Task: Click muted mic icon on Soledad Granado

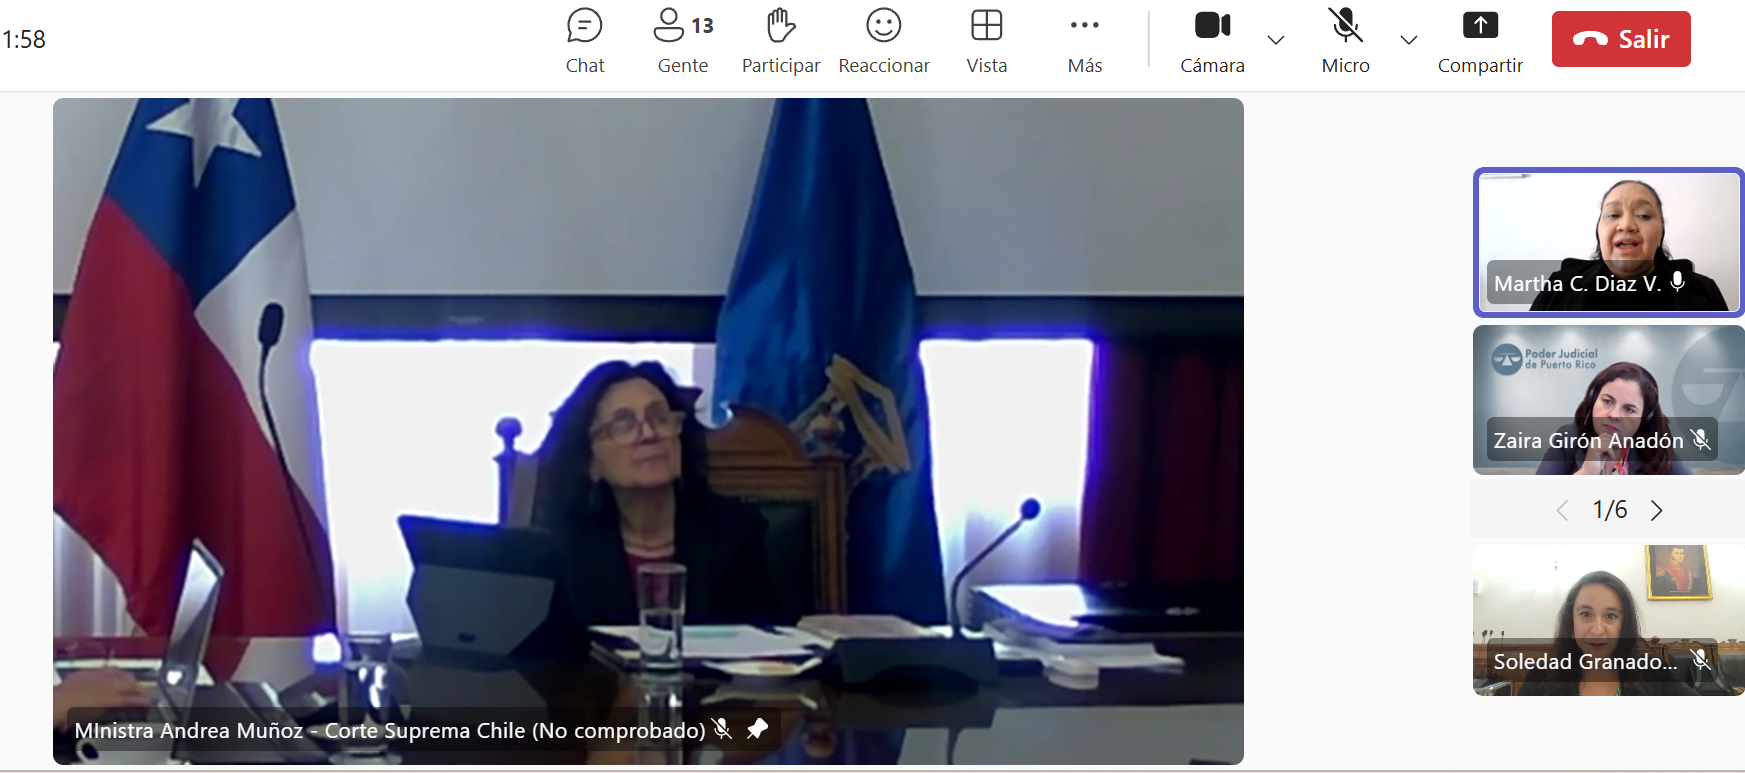Action: (x=1700, y=660)
